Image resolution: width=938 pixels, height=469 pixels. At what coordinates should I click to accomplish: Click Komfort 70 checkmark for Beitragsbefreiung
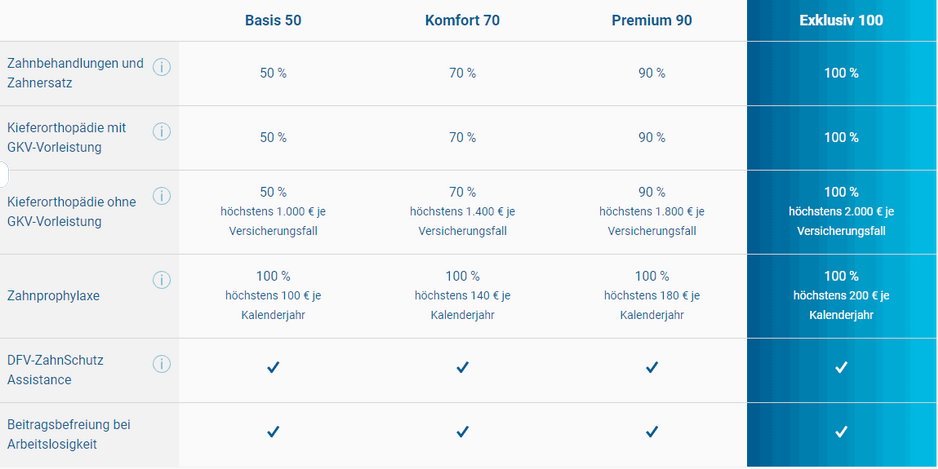coord(462,431)
